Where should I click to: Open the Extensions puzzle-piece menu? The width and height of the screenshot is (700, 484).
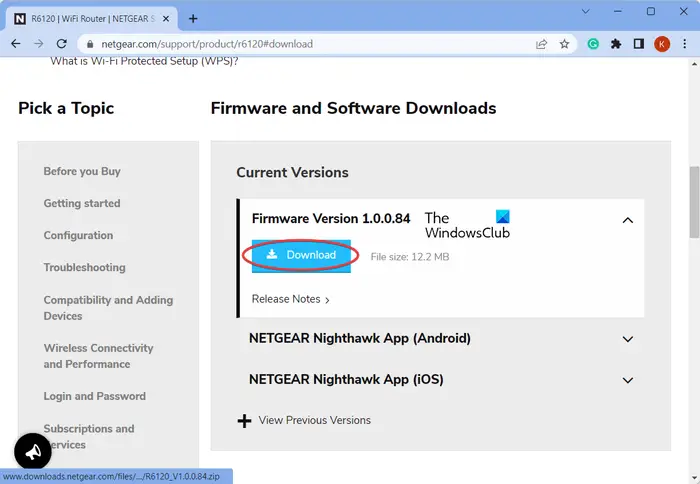coord(616,44)
